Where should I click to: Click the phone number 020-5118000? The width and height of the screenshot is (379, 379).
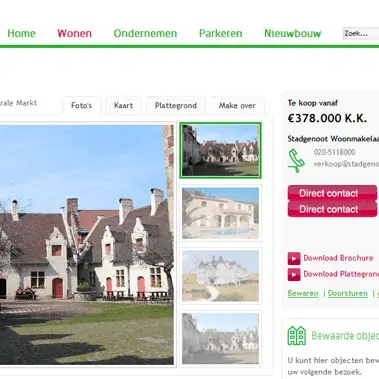334,152
